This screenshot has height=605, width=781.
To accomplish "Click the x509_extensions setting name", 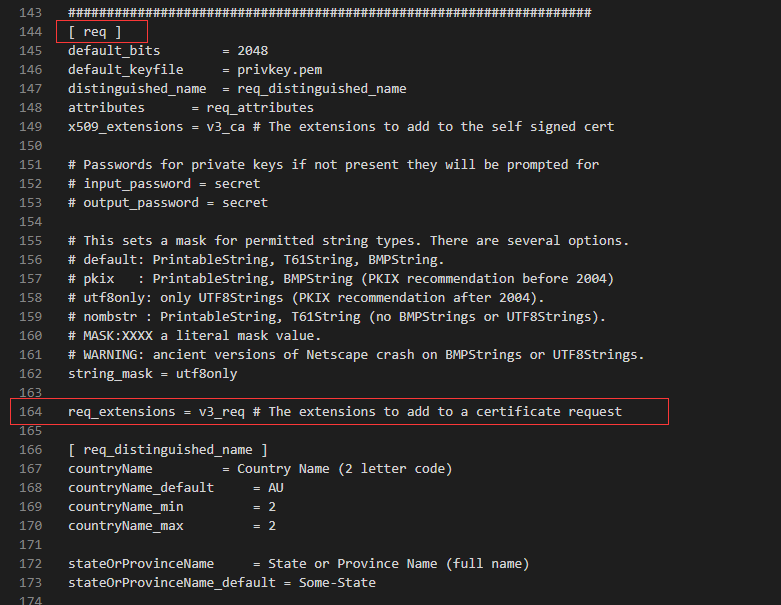I will (x=126, y=126).
